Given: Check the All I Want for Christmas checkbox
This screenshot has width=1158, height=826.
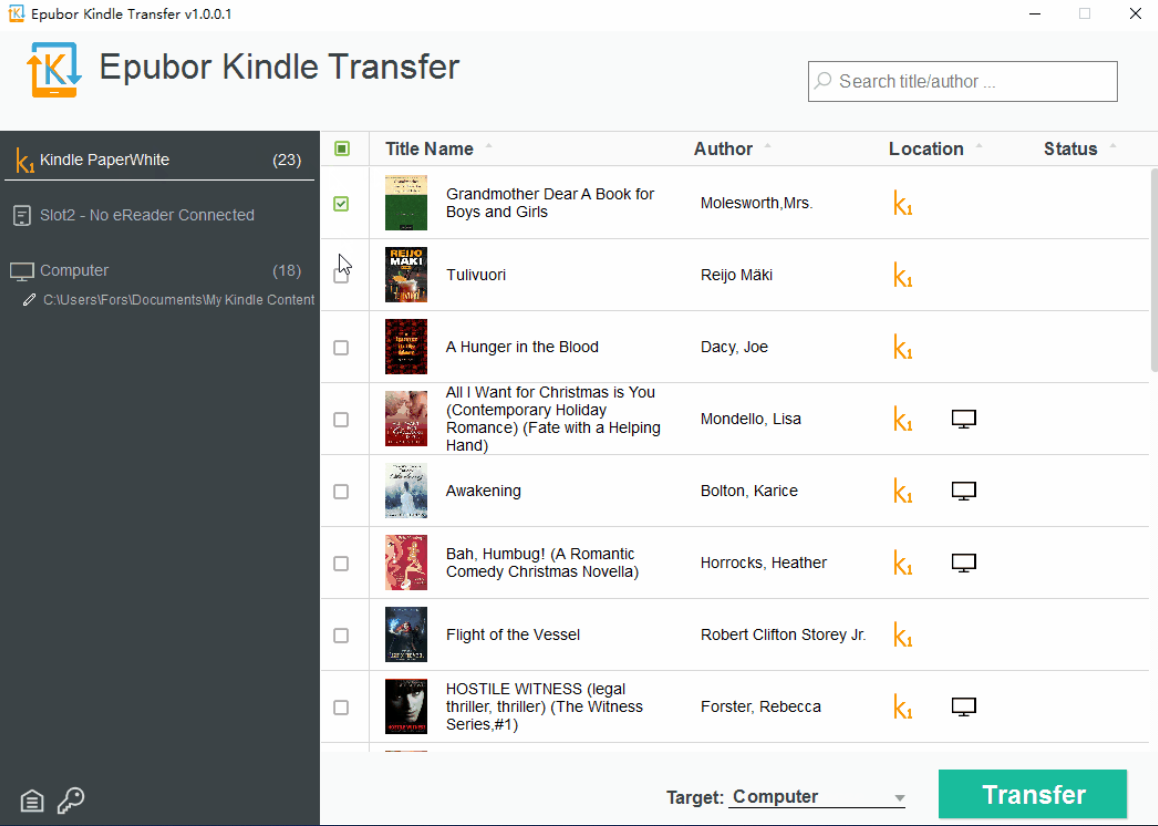Looking at the screenshot, I should (x=341, y=420).
